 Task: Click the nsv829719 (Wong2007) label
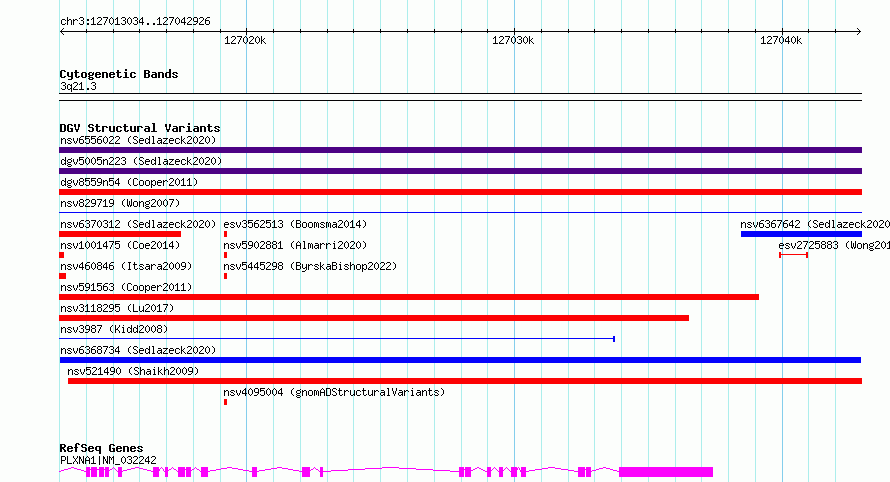120,203
